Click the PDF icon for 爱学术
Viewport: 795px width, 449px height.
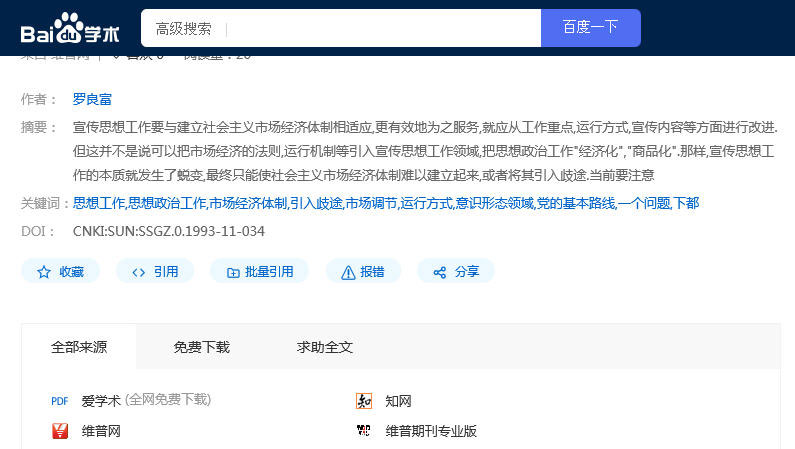tap(60, 401)
